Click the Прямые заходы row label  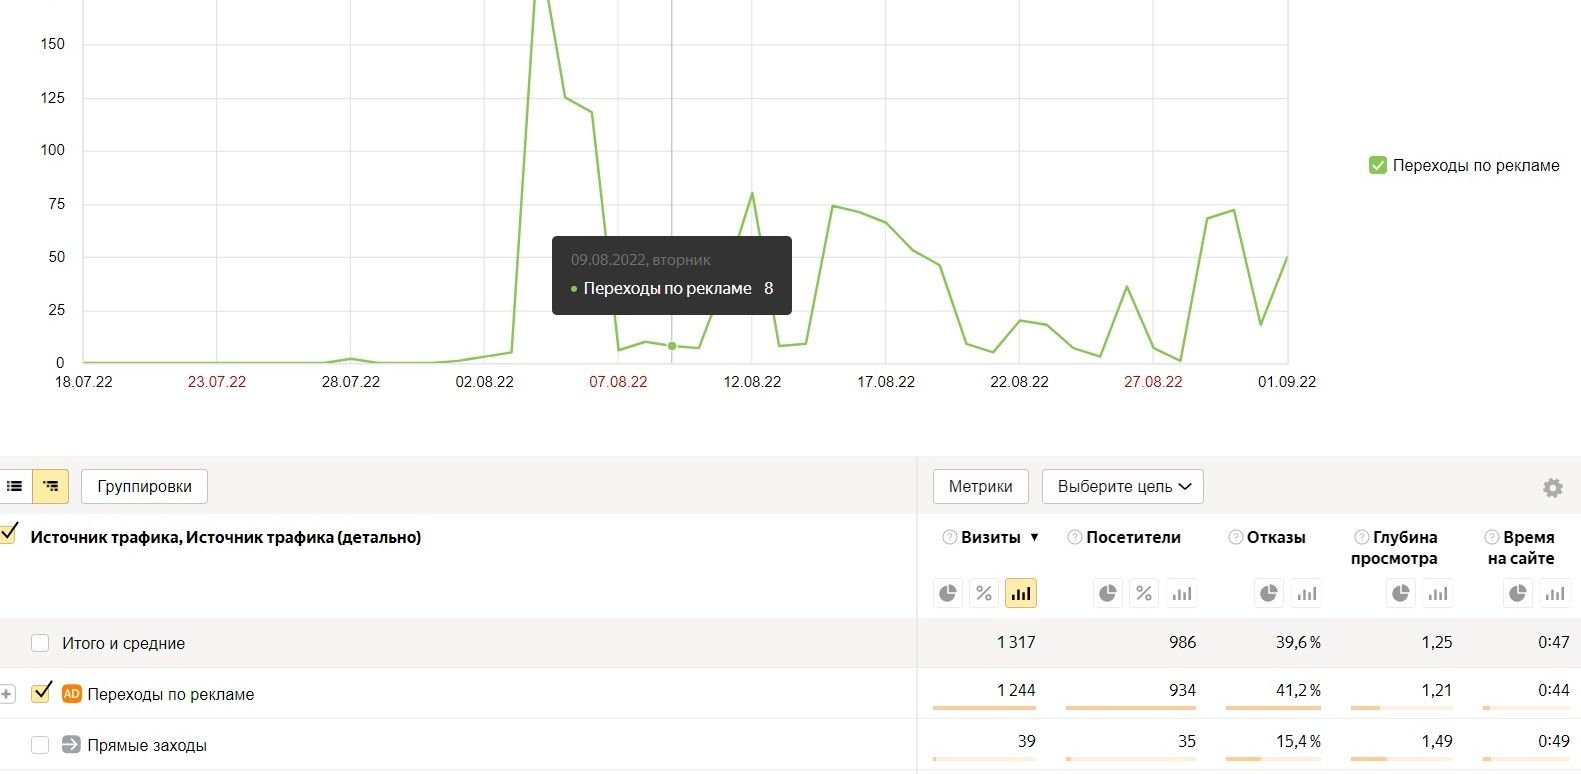(147, 745)
